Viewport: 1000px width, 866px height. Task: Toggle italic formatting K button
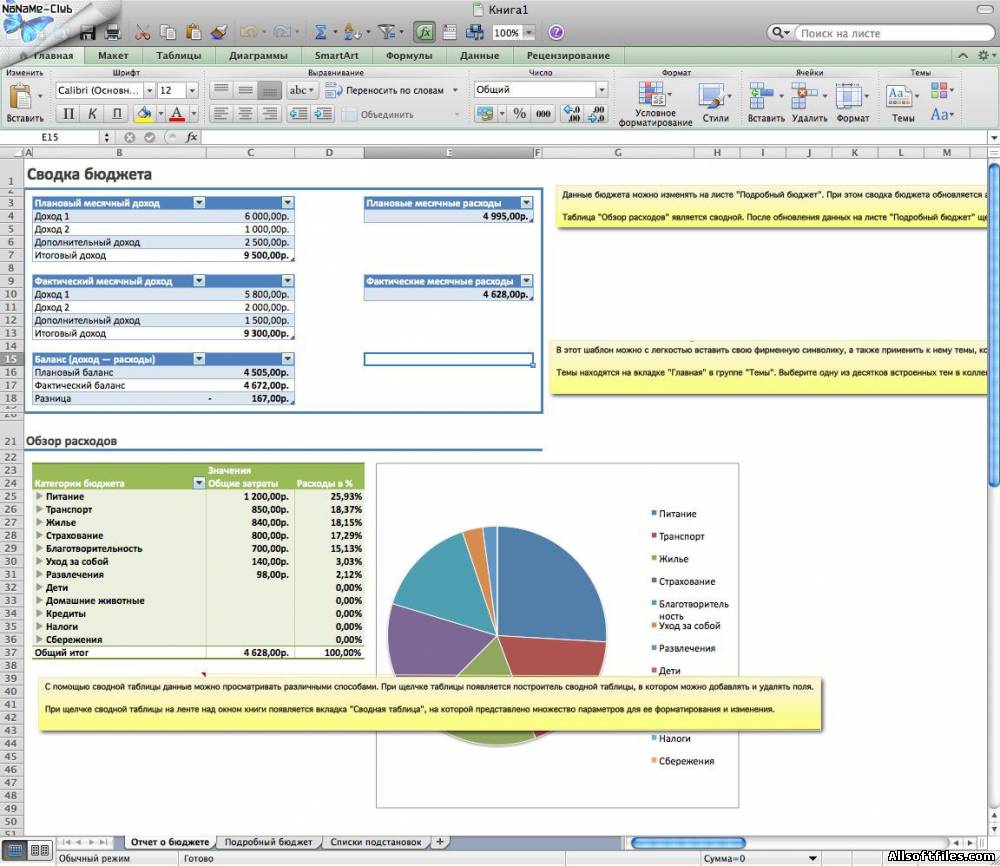coord(93,114)
